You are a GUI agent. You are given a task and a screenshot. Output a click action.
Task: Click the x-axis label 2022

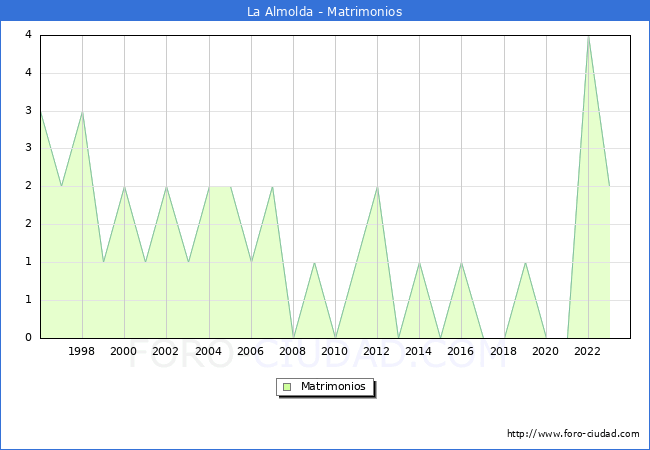[x=587, y=351]
